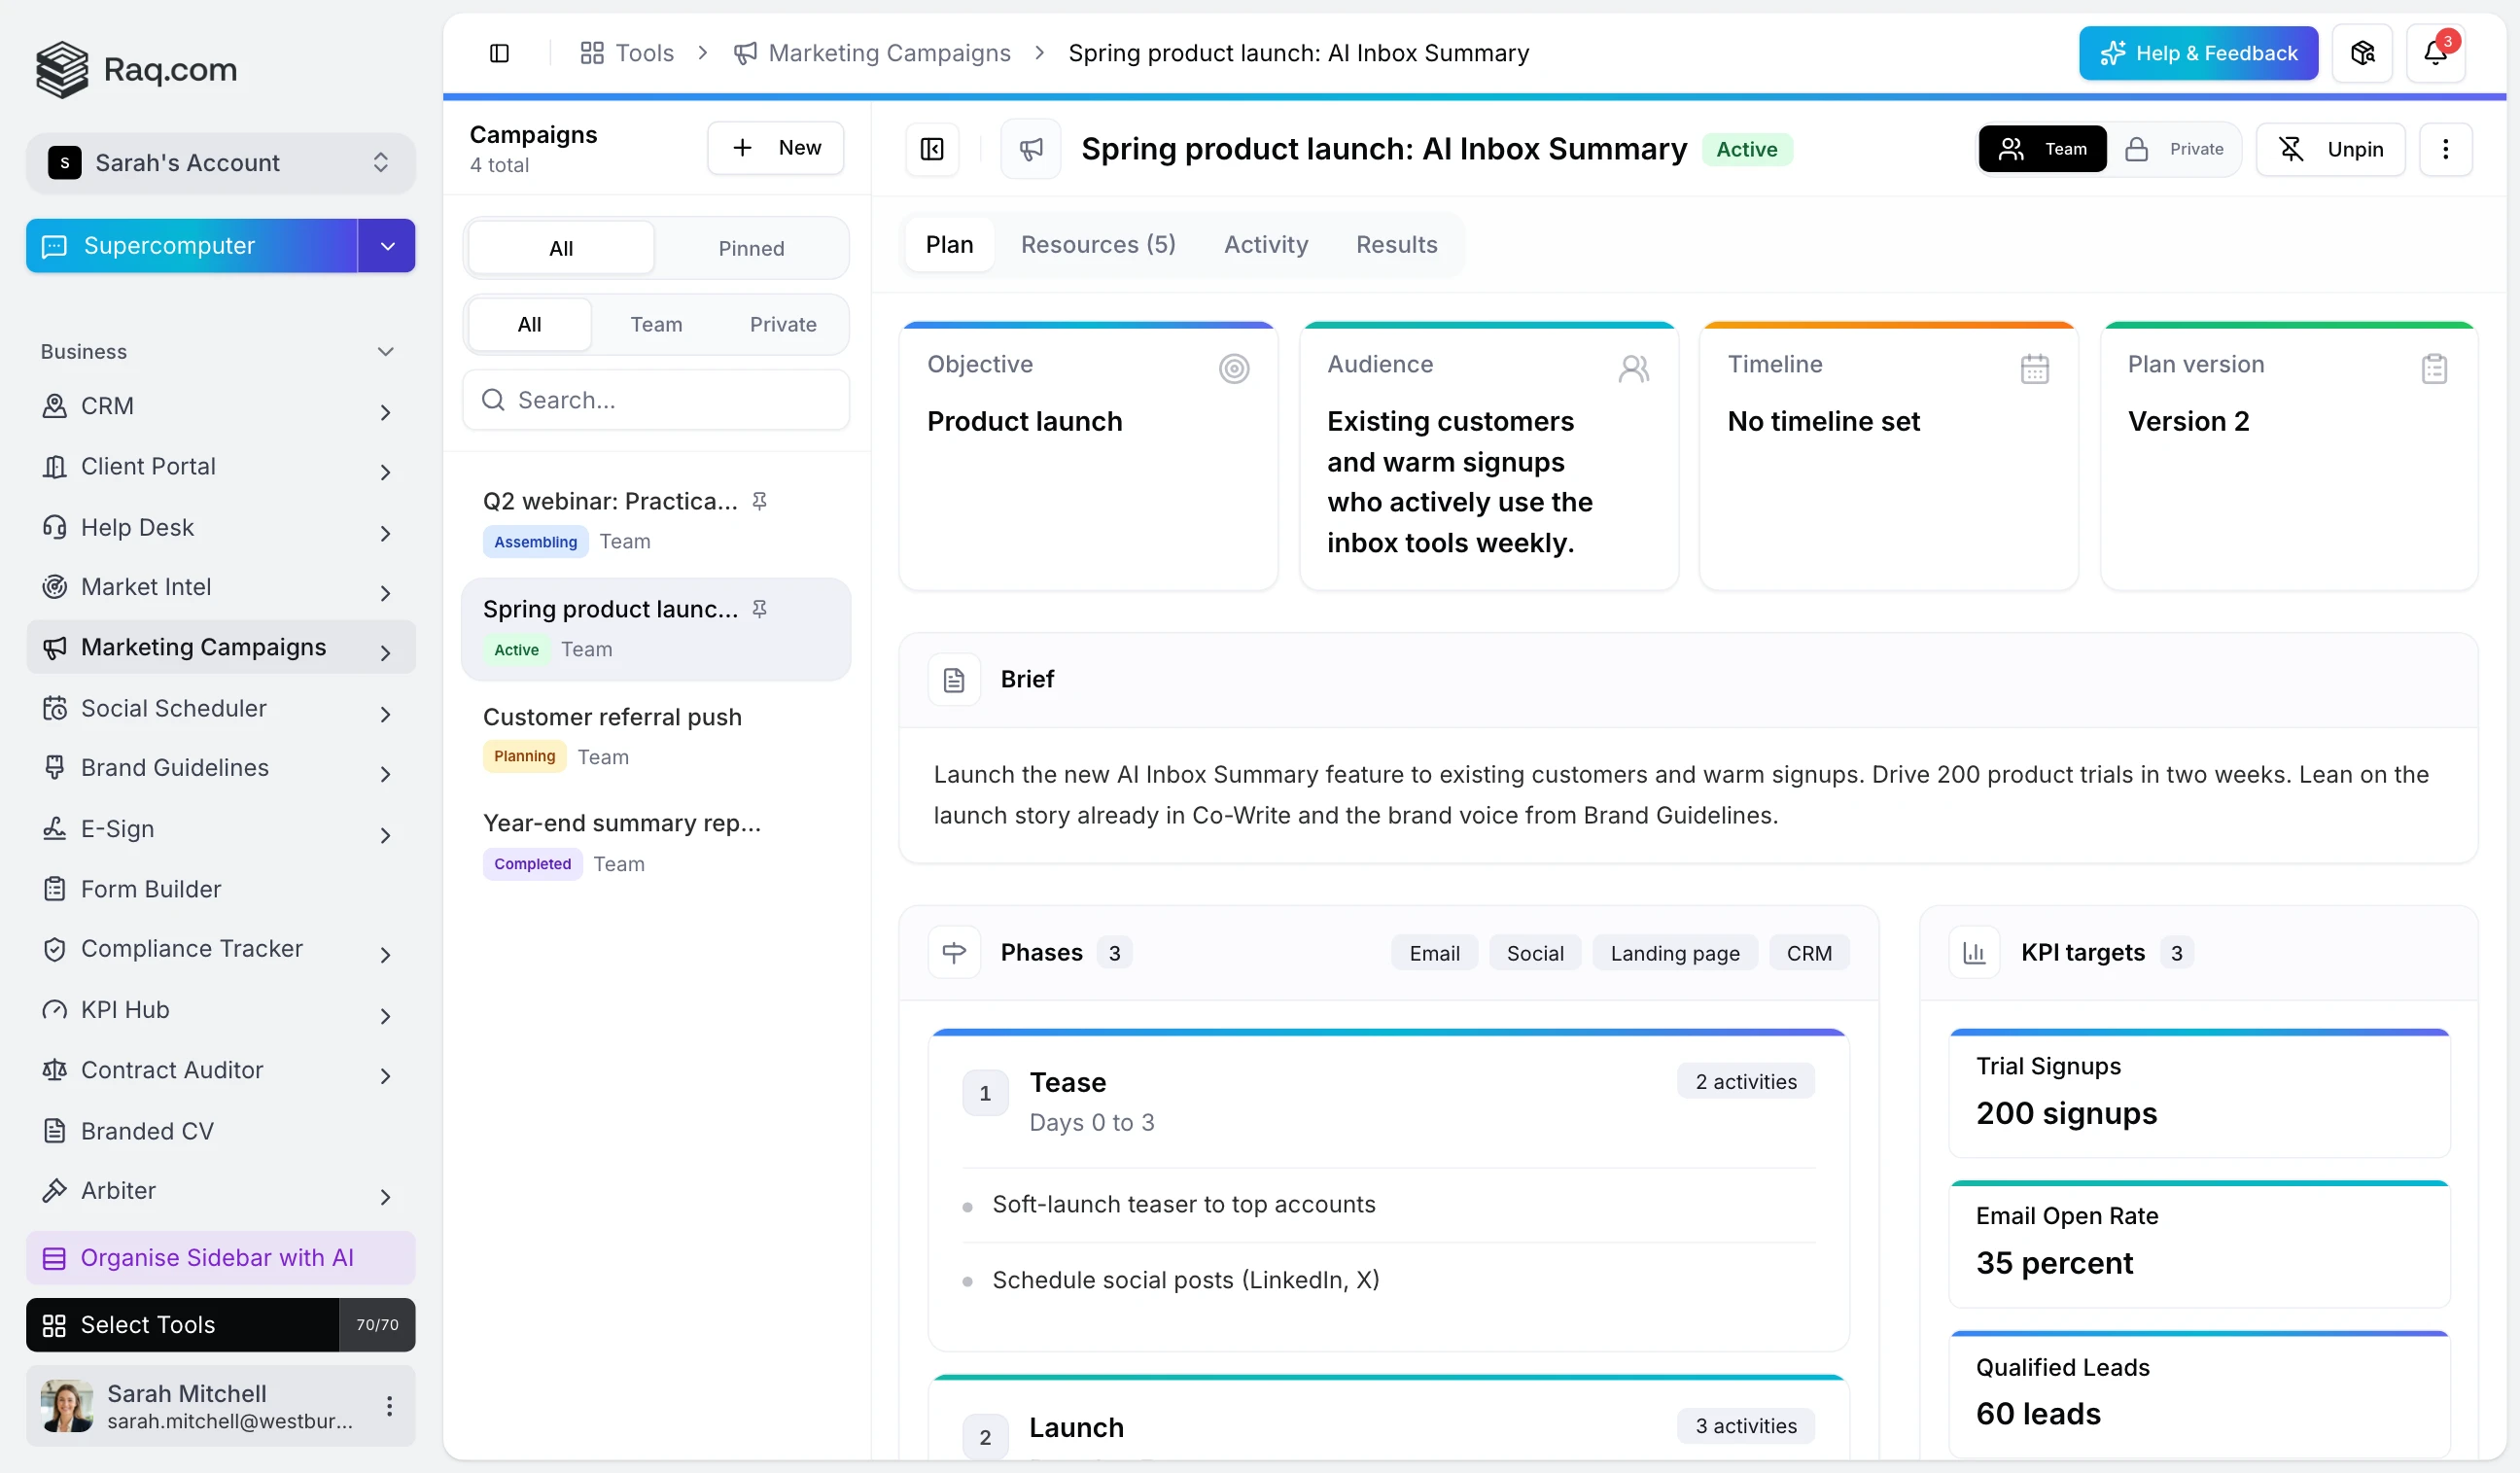The image size is (2520, 1473).
Task: Click the KPI targets chart icon
Action: pos(1974,953)
